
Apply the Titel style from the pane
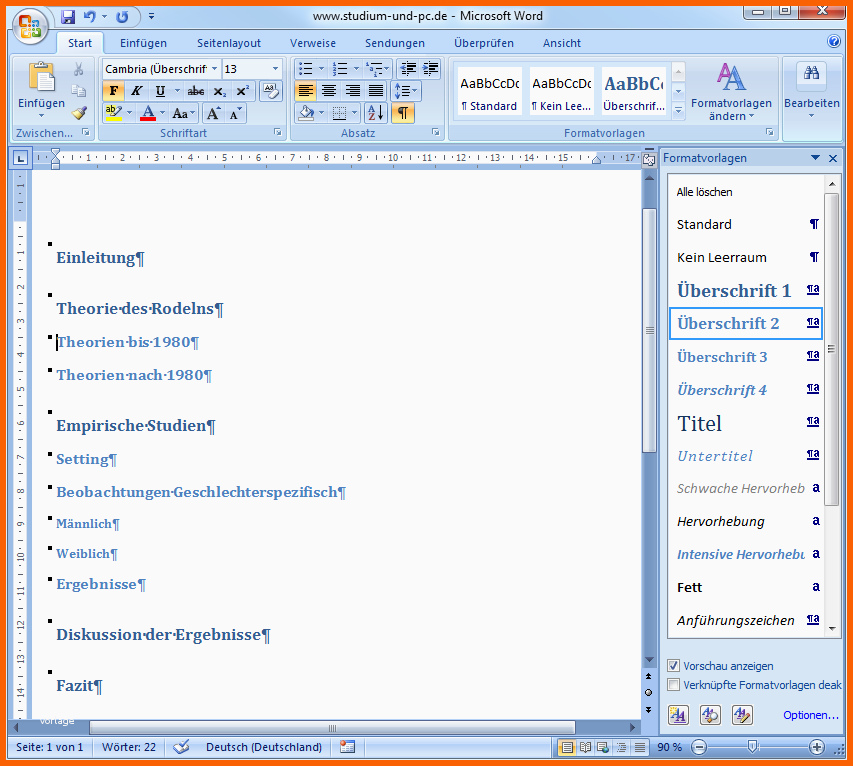(745, 423)
